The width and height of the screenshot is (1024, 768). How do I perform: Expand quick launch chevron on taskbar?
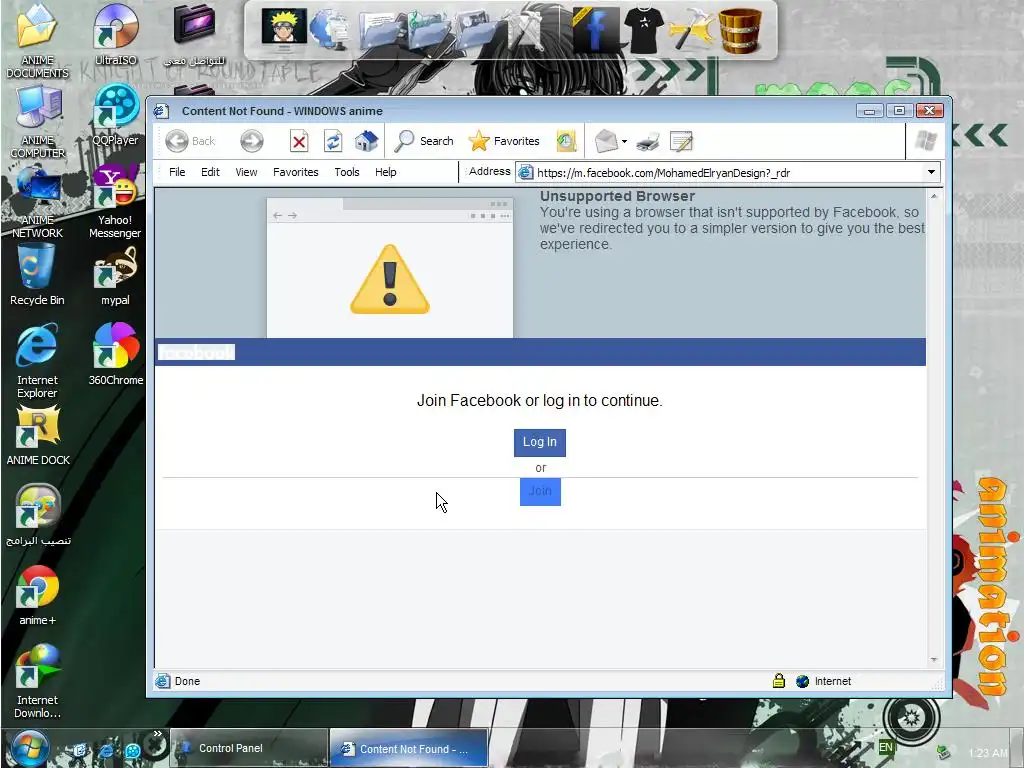pyautogui.click(x=157, y=734)
